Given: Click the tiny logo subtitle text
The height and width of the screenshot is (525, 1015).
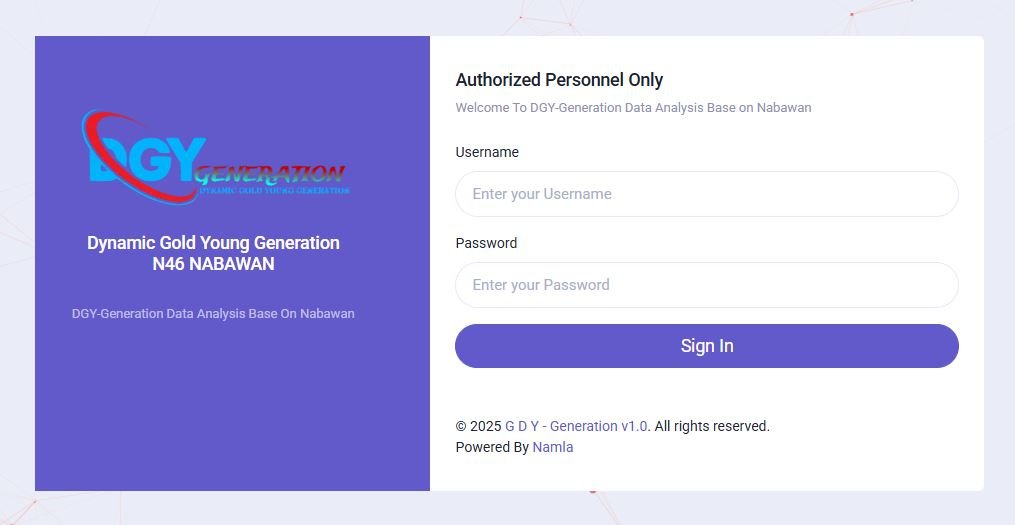Looking at the screenshot, I should [274, 189].
